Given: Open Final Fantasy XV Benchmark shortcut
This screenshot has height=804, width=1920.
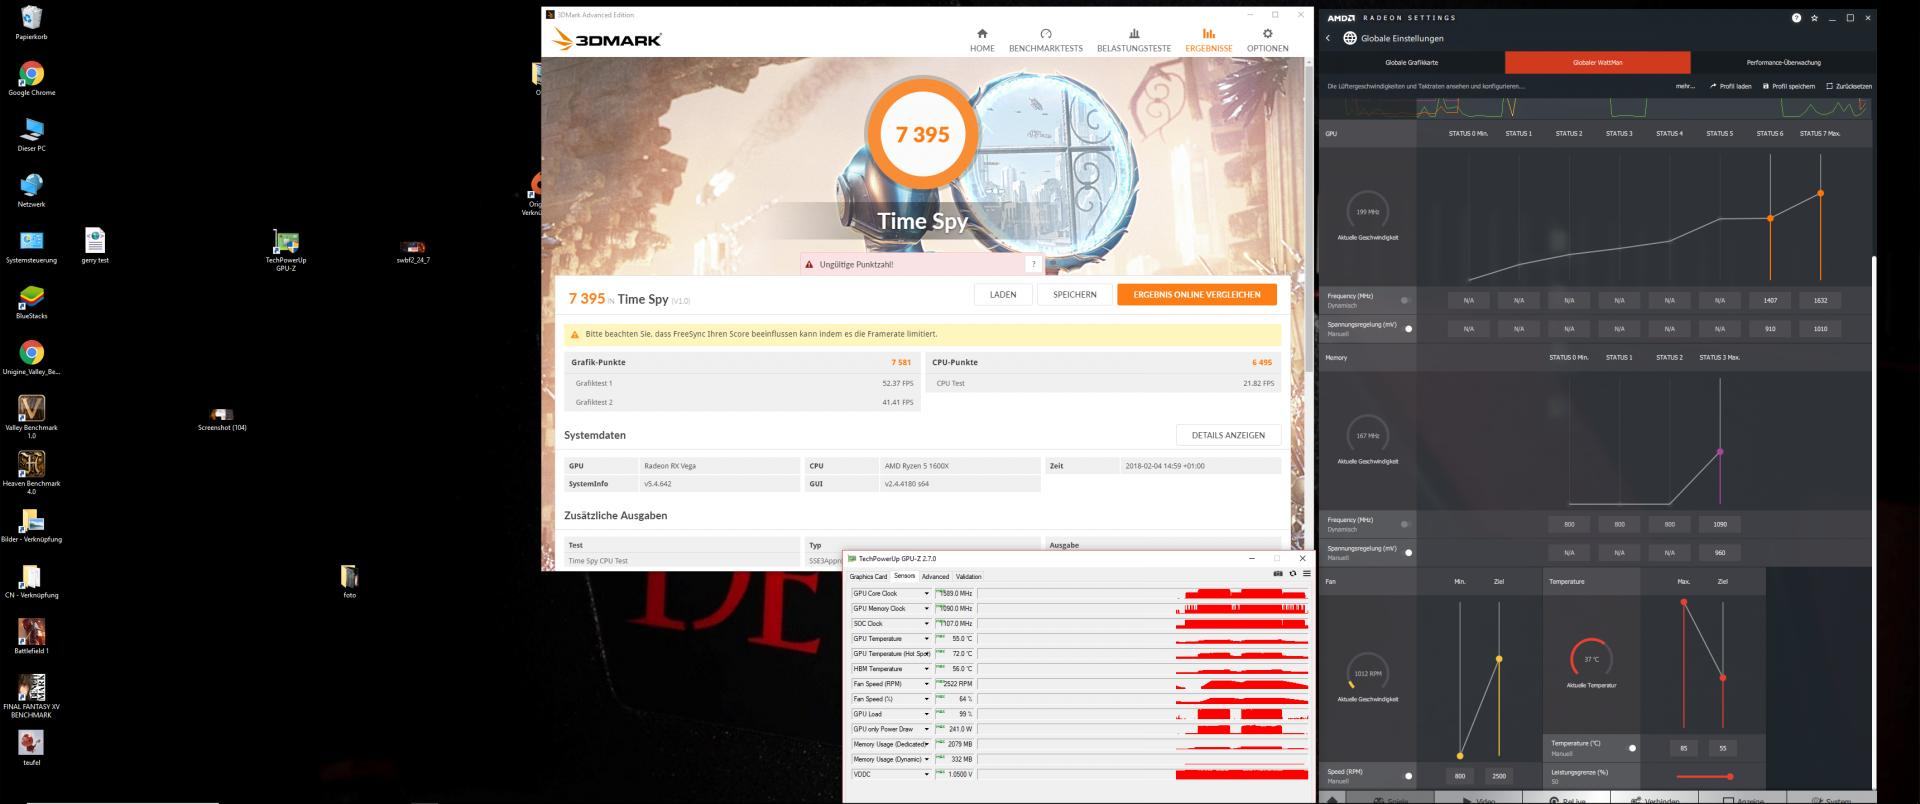Looking at the screenshot, I should pyautogui.click(x=31, y=696).
